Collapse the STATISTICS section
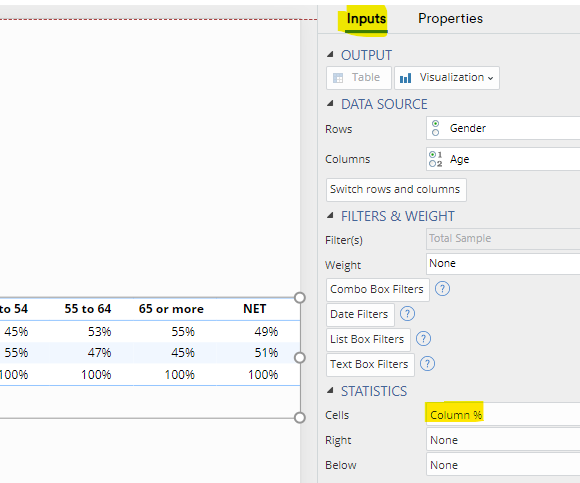 coord(330,391)
